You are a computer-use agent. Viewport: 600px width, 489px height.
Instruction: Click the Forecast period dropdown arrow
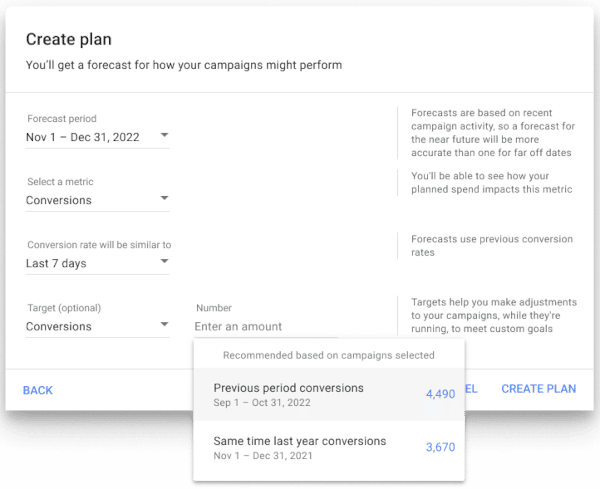(x=164, y=135)
